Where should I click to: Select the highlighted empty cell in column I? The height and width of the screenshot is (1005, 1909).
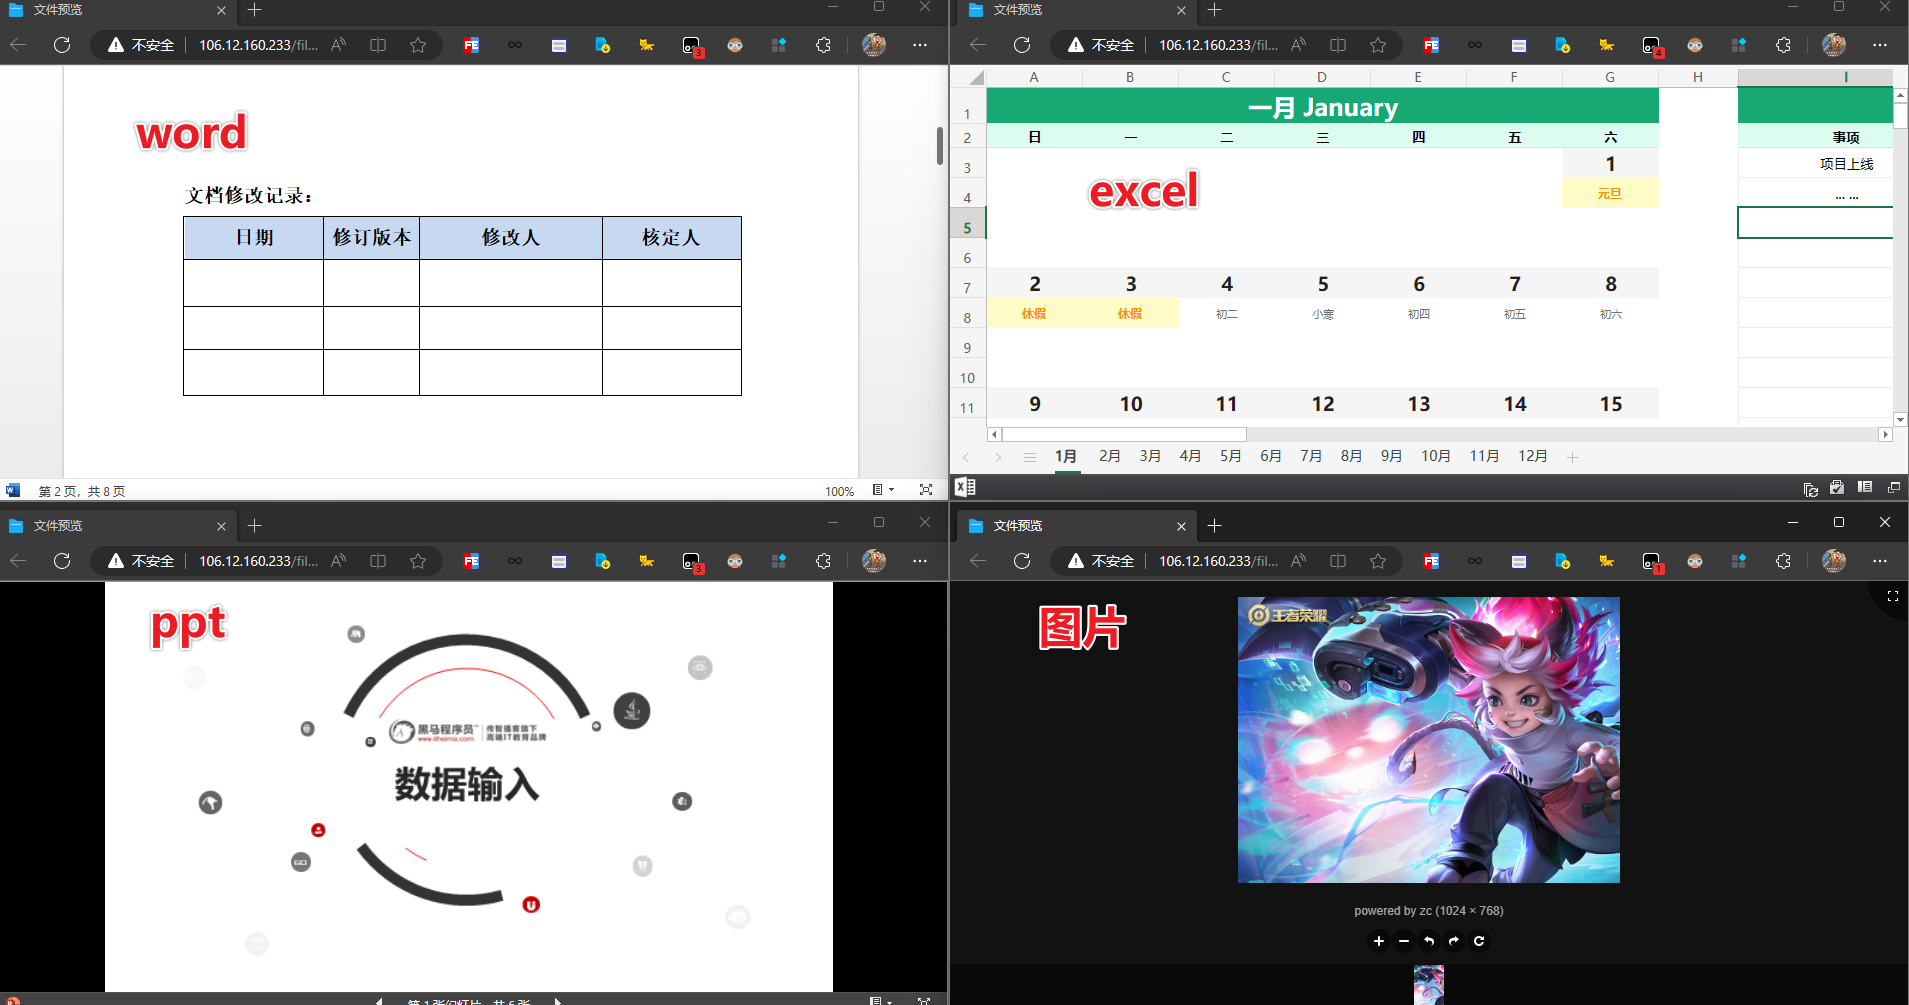(1815, 223)
